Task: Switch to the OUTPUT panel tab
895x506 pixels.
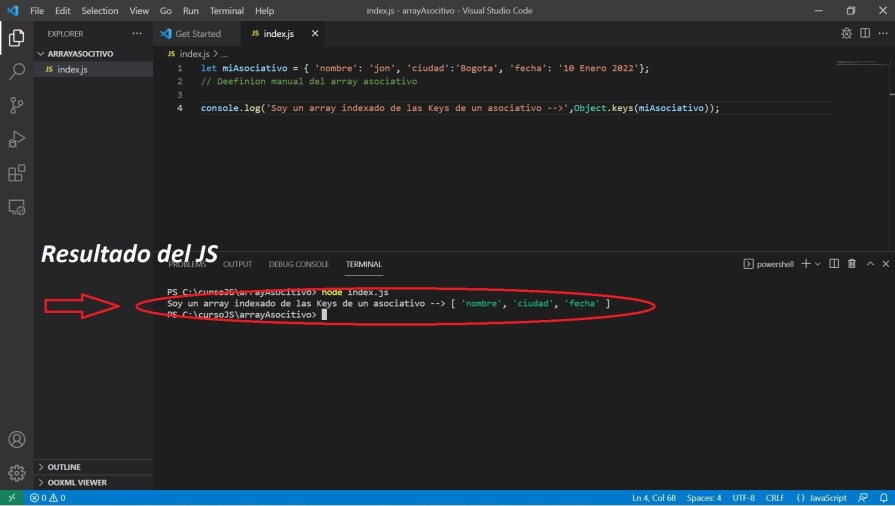Action: [237, 264]
